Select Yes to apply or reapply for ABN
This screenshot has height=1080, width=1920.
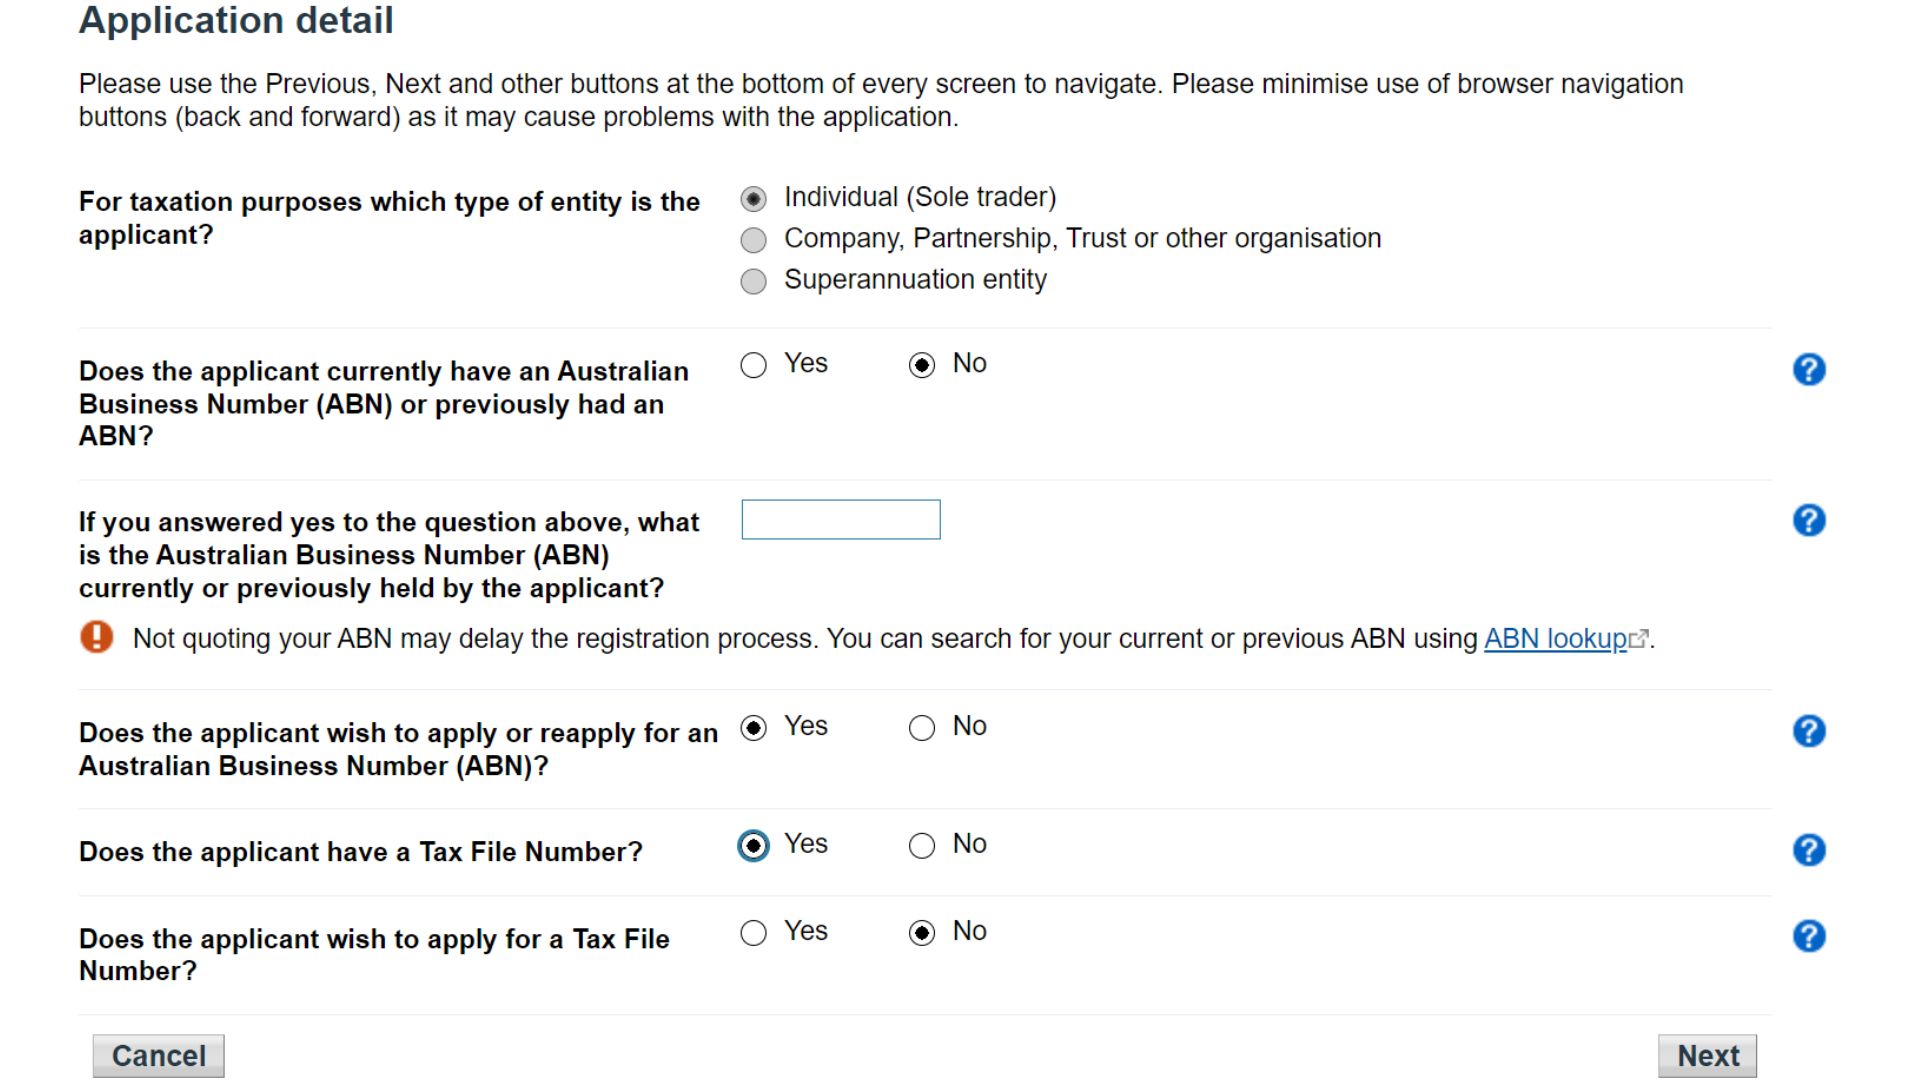[x=754, y=728]
